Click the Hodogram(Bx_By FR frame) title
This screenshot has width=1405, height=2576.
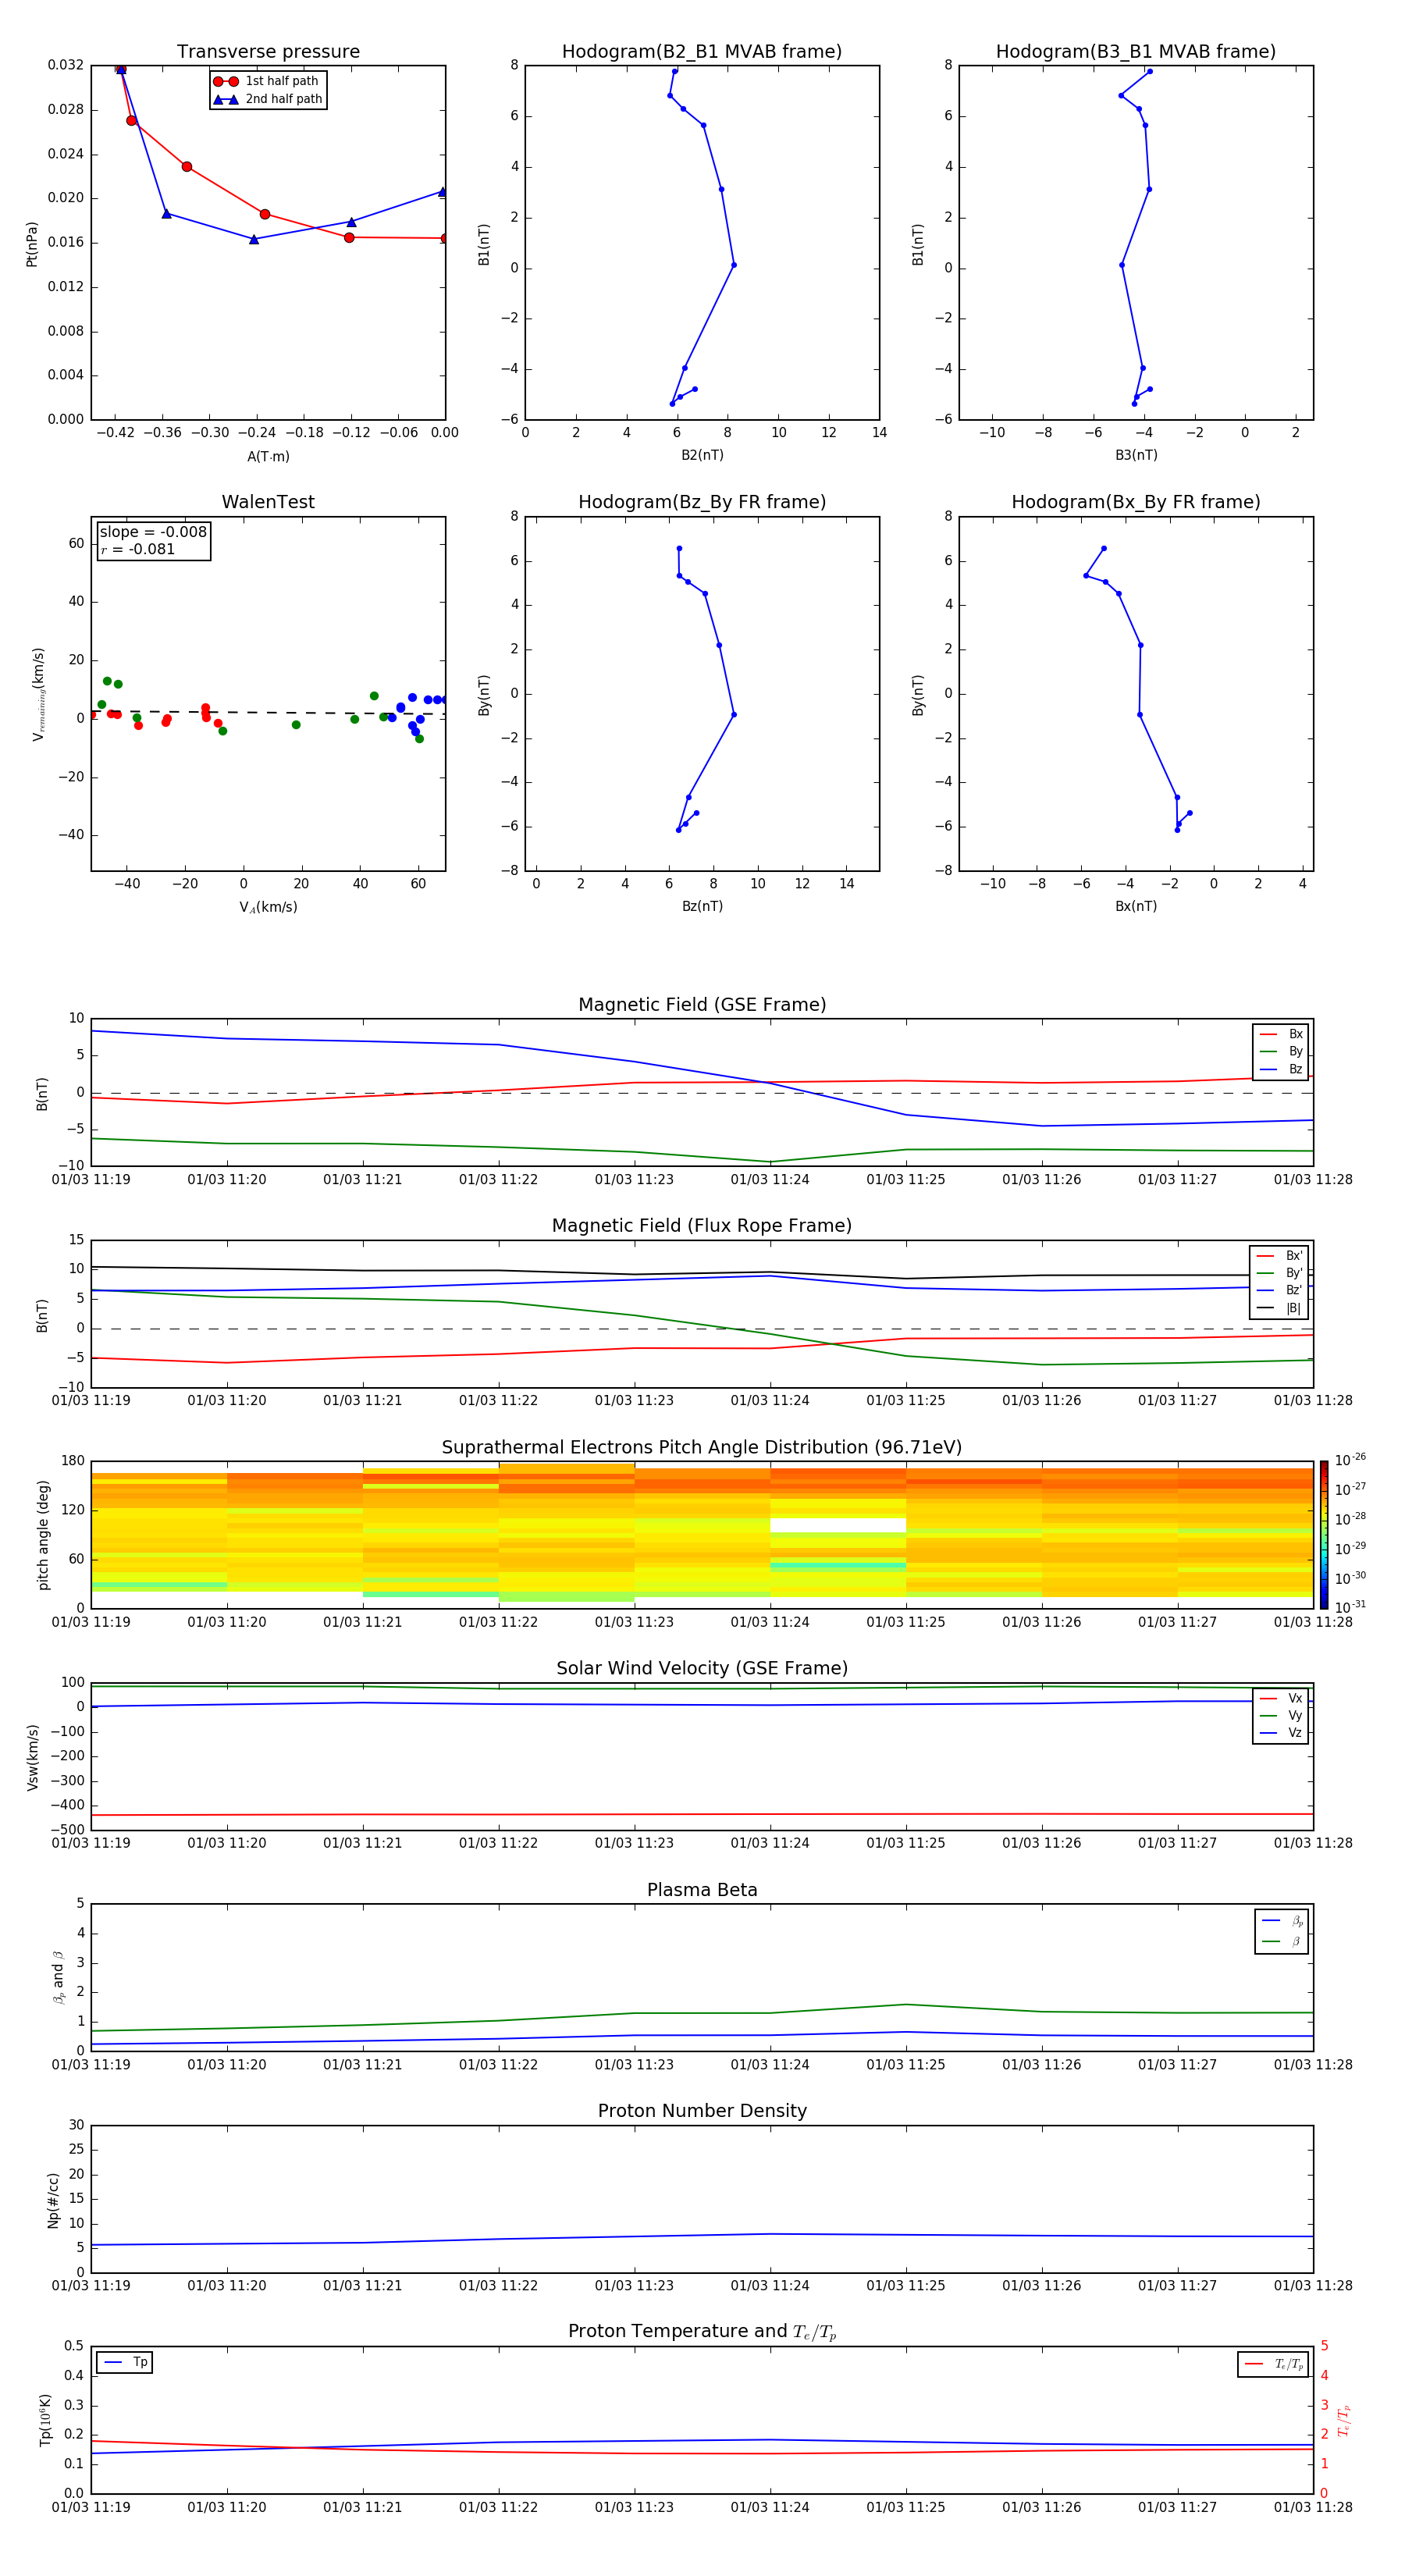click(x=1136, y=502)
